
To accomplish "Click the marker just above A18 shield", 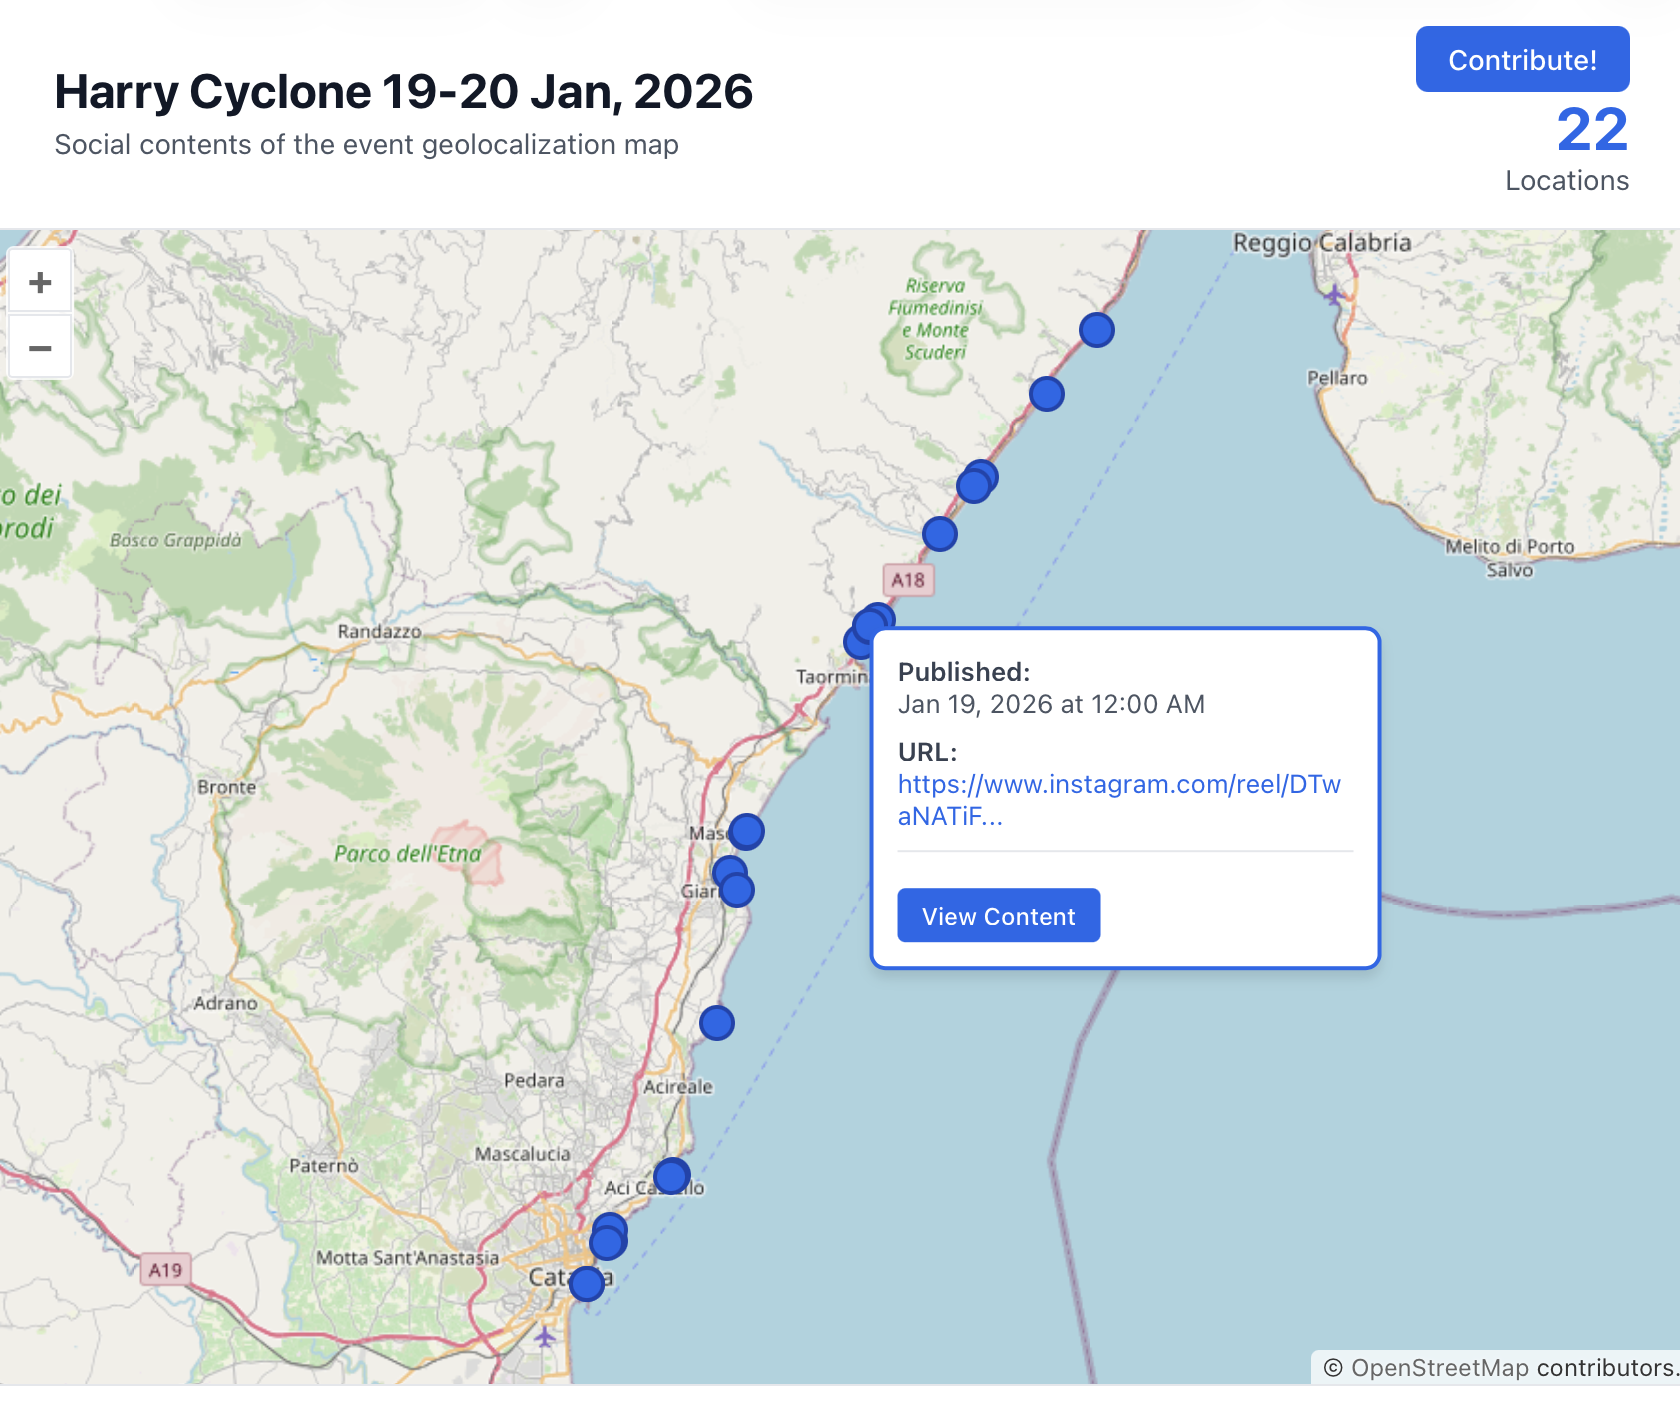I will (x=939, y=534).
